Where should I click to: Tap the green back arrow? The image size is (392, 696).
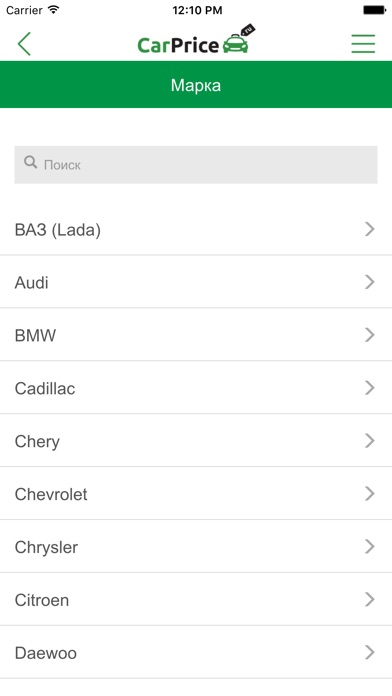point(24,44)
